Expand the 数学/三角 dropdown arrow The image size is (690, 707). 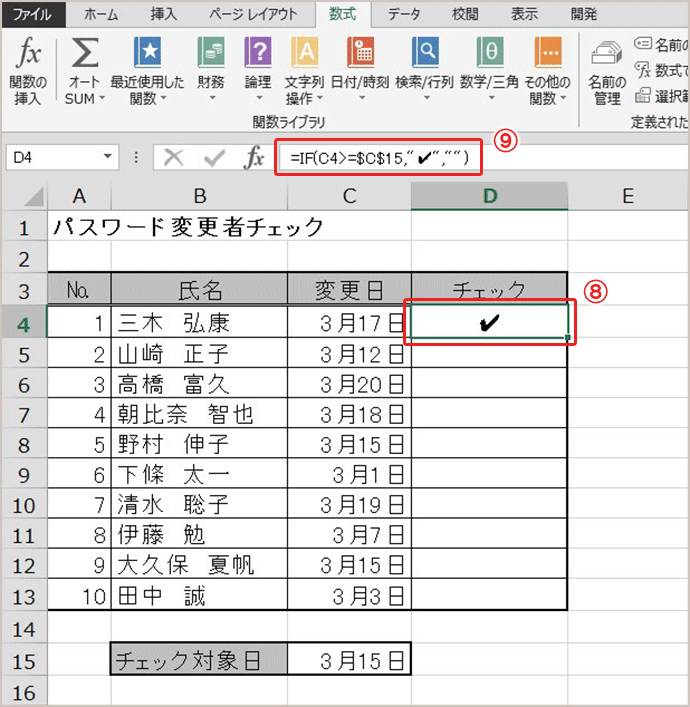click(491, 98)
